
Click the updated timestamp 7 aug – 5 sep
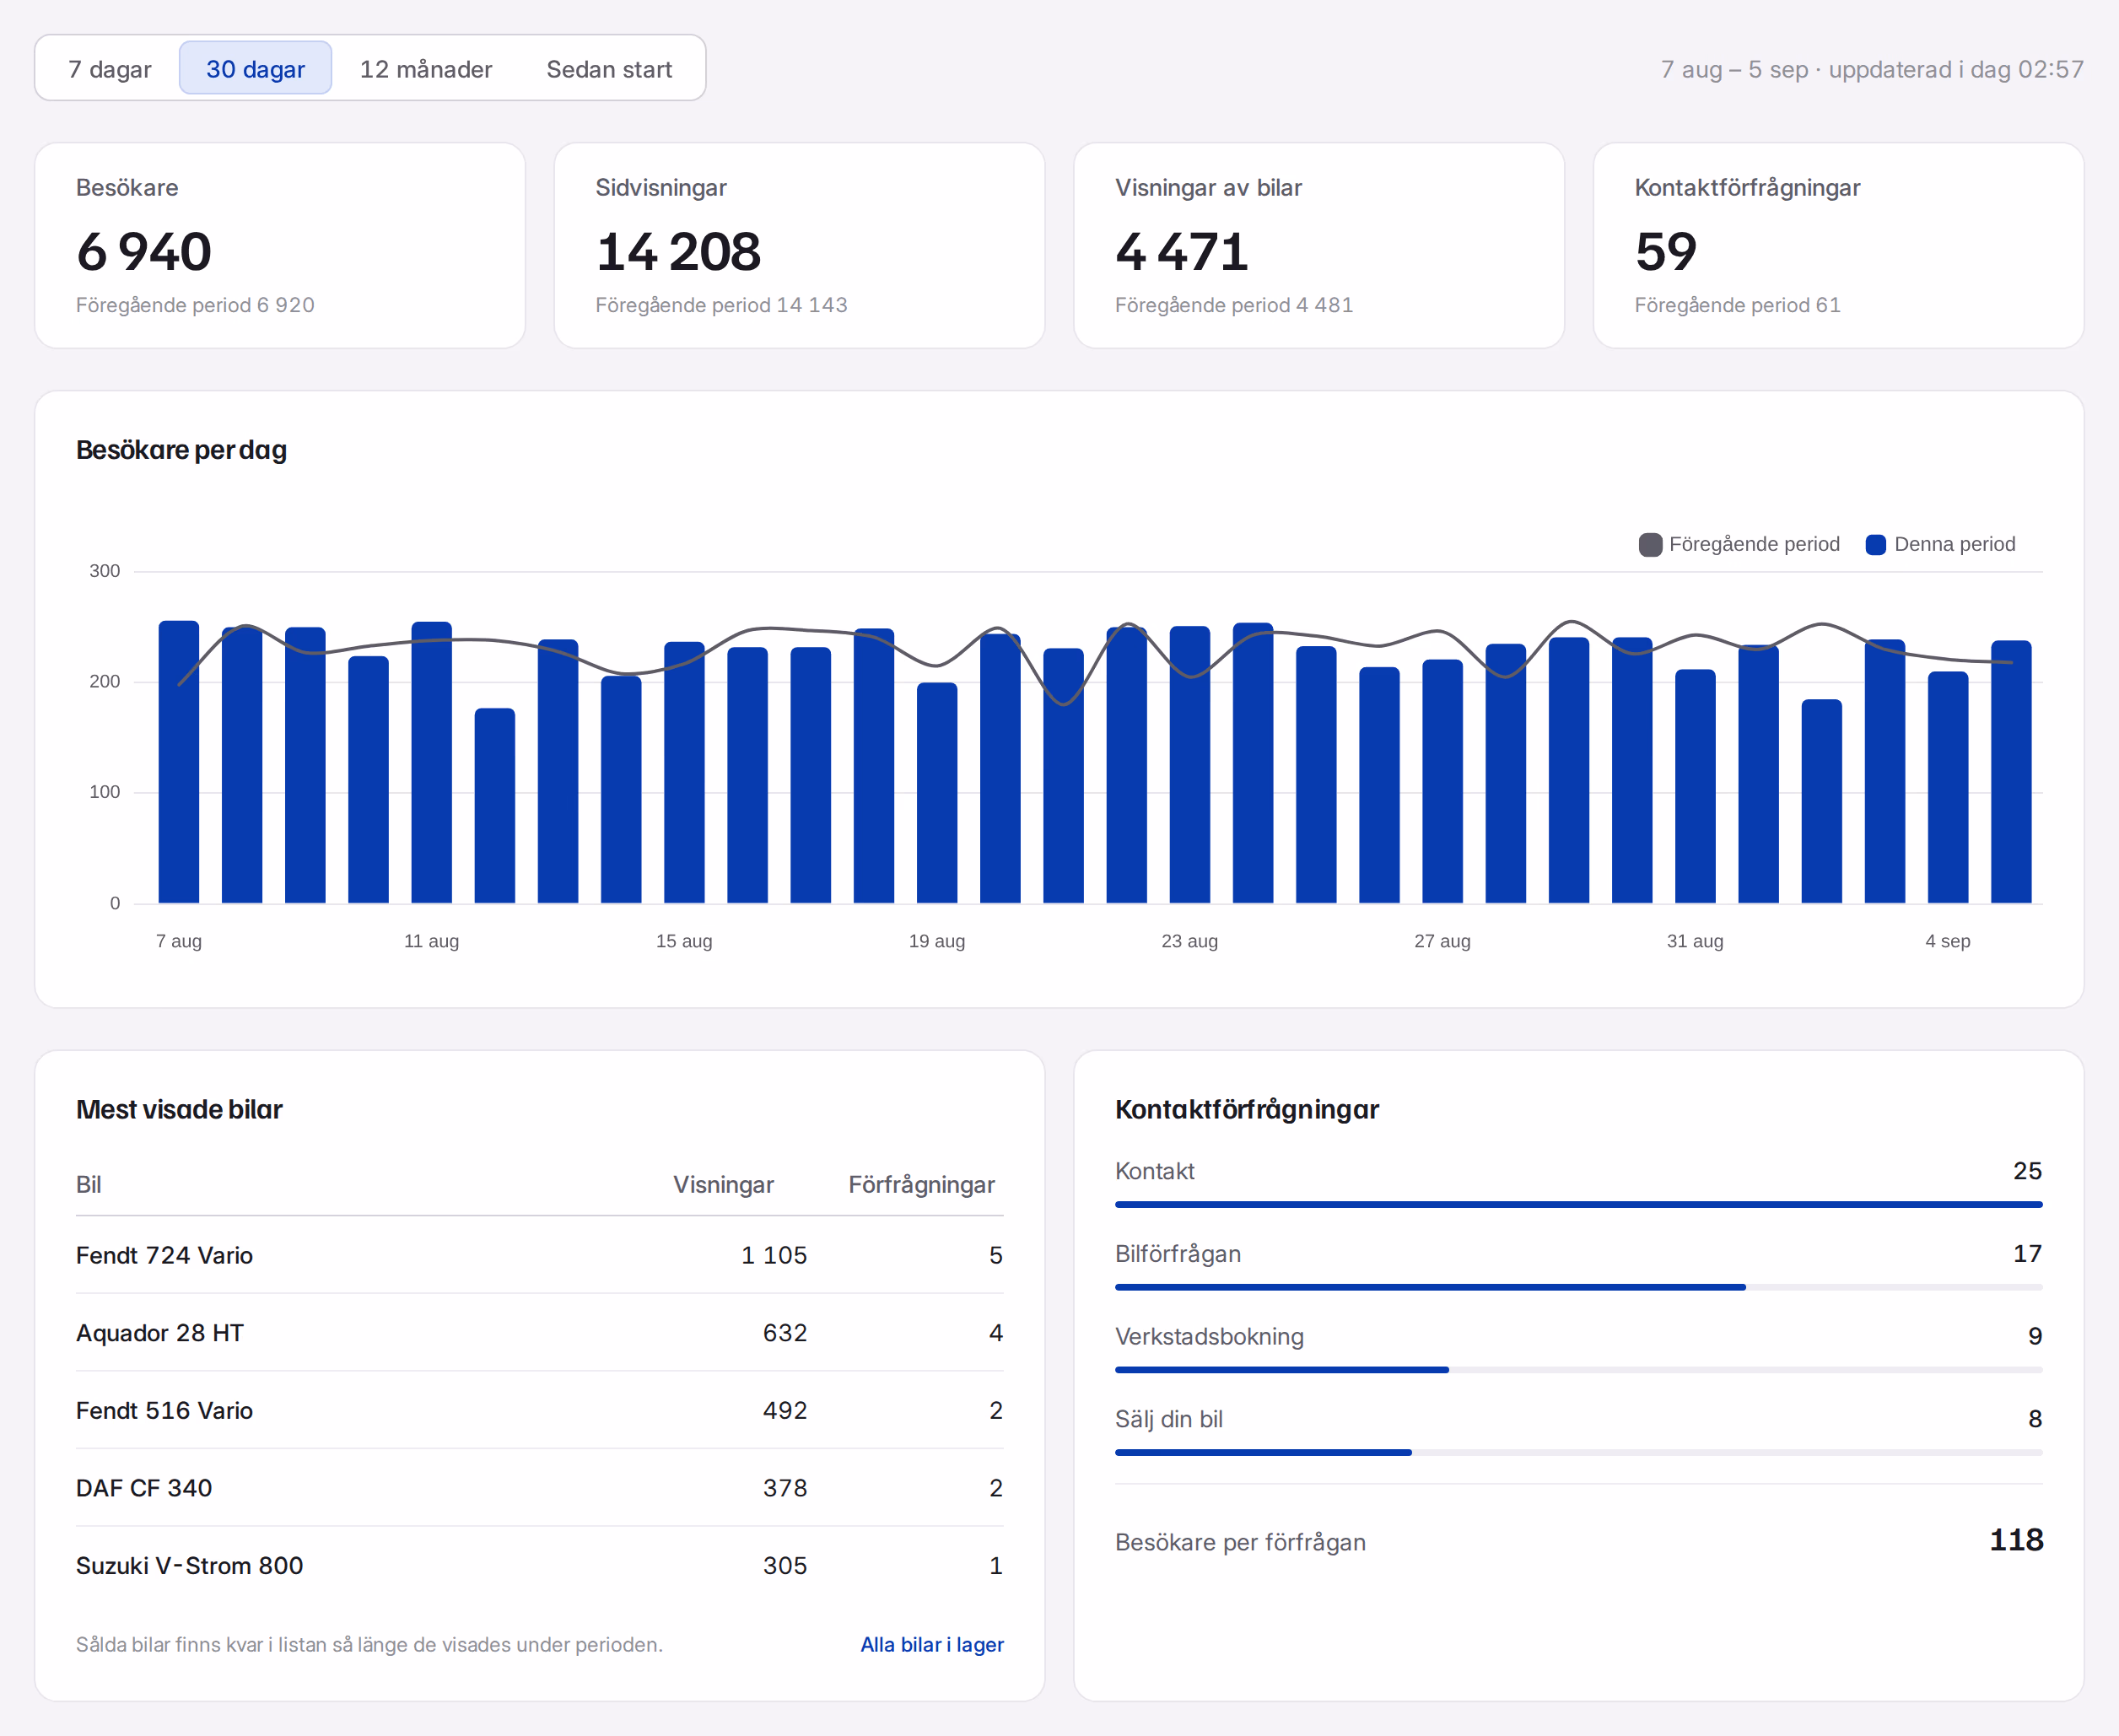click(x=1872, y=69)
